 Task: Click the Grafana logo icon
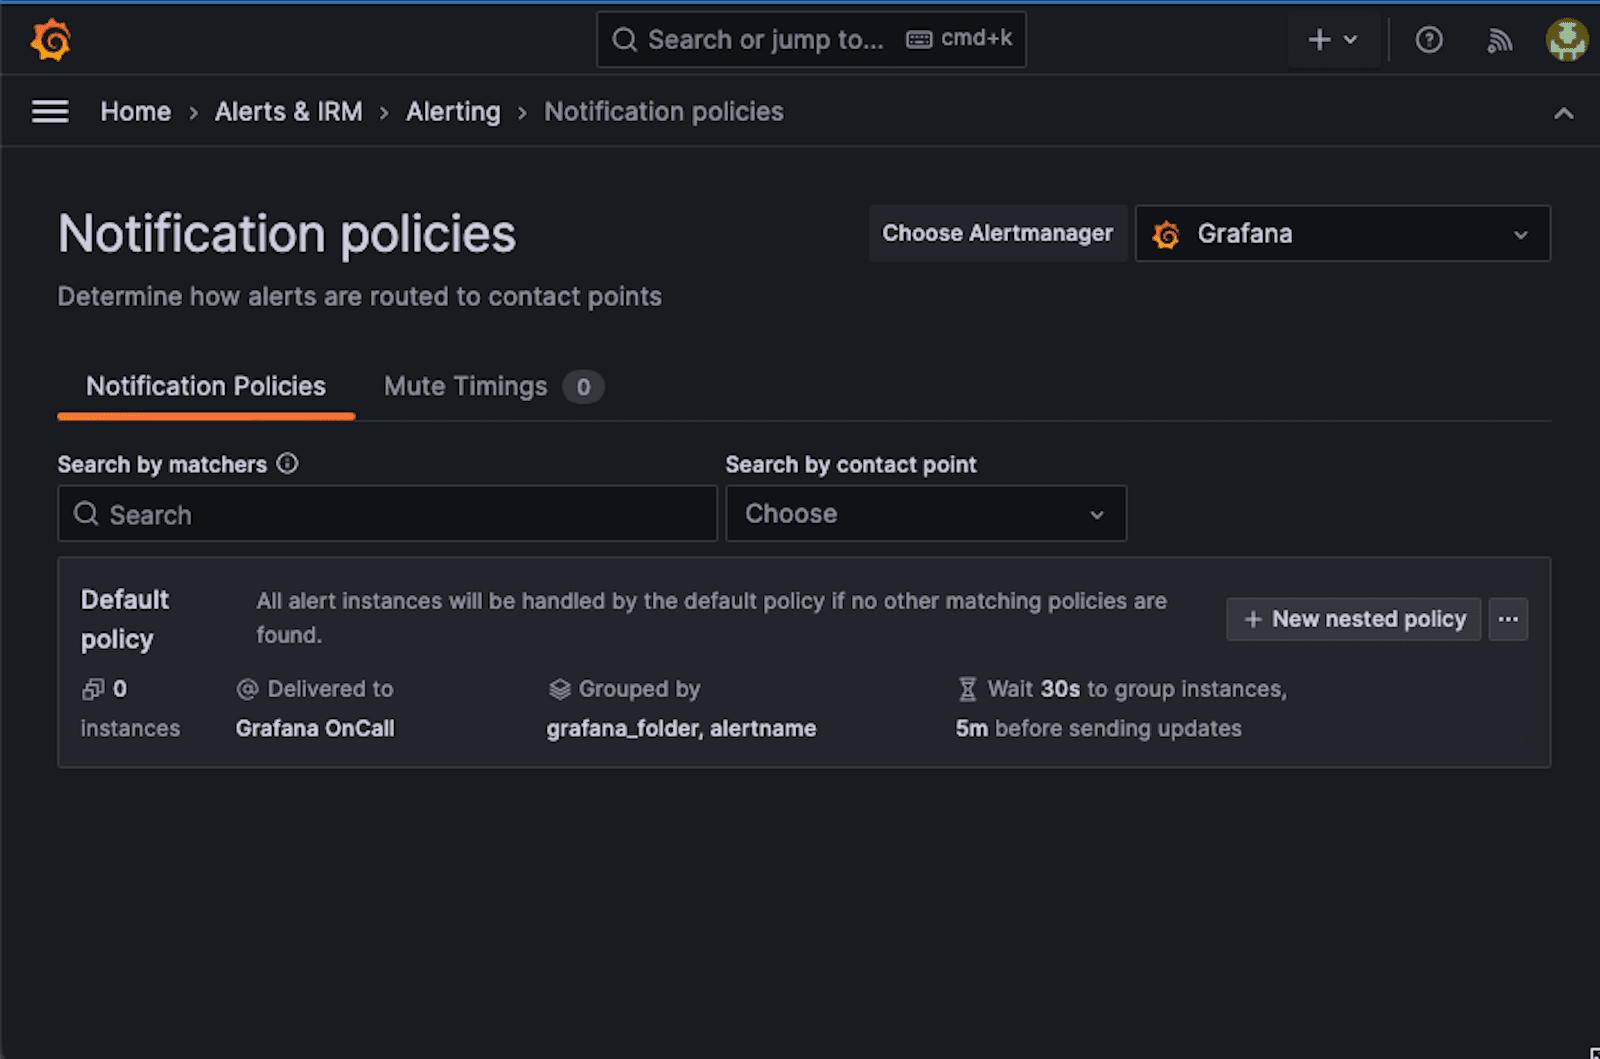coord(51,40)
